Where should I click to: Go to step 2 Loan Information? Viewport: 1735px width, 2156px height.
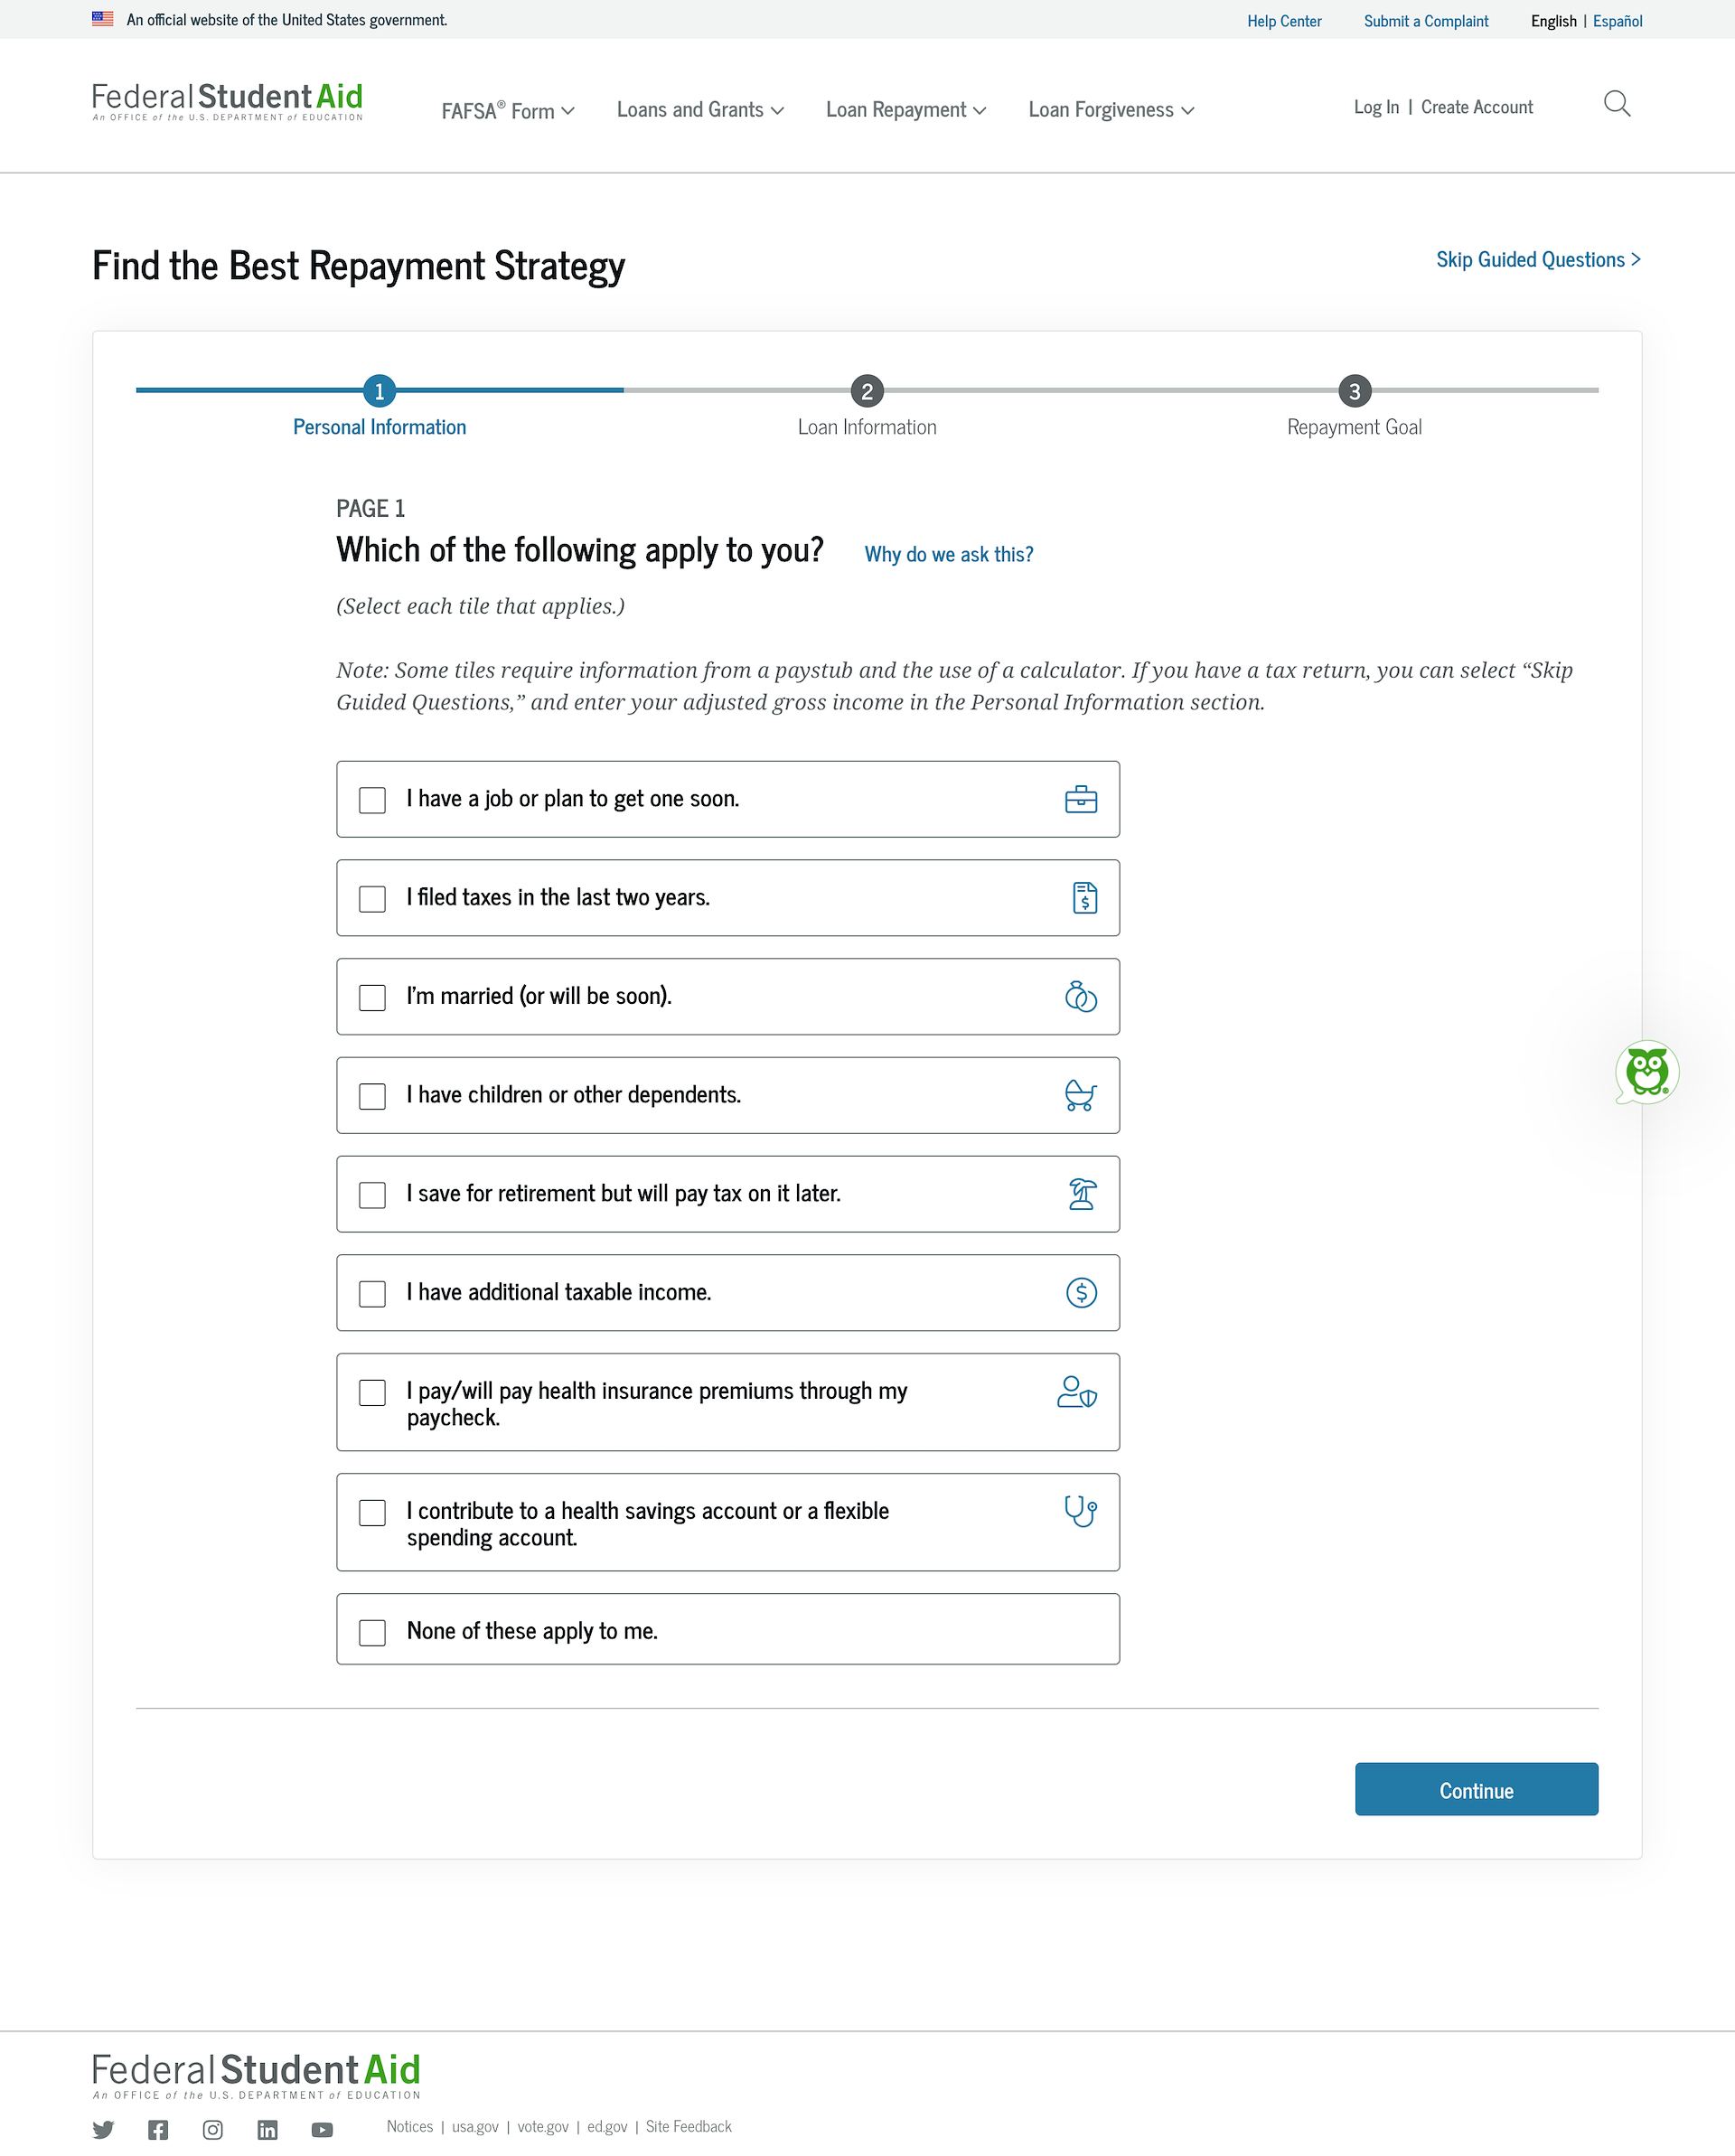(x=867, y=391)
